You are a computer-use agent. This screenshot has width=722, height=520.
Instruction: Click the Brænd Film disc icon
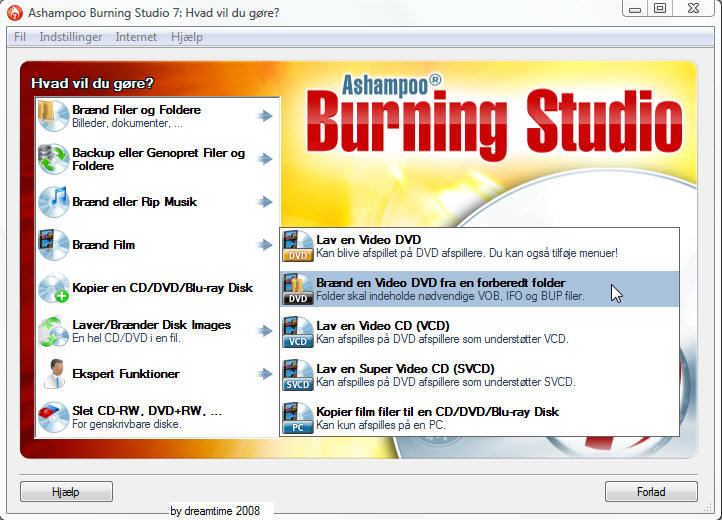tap(53, 245)
